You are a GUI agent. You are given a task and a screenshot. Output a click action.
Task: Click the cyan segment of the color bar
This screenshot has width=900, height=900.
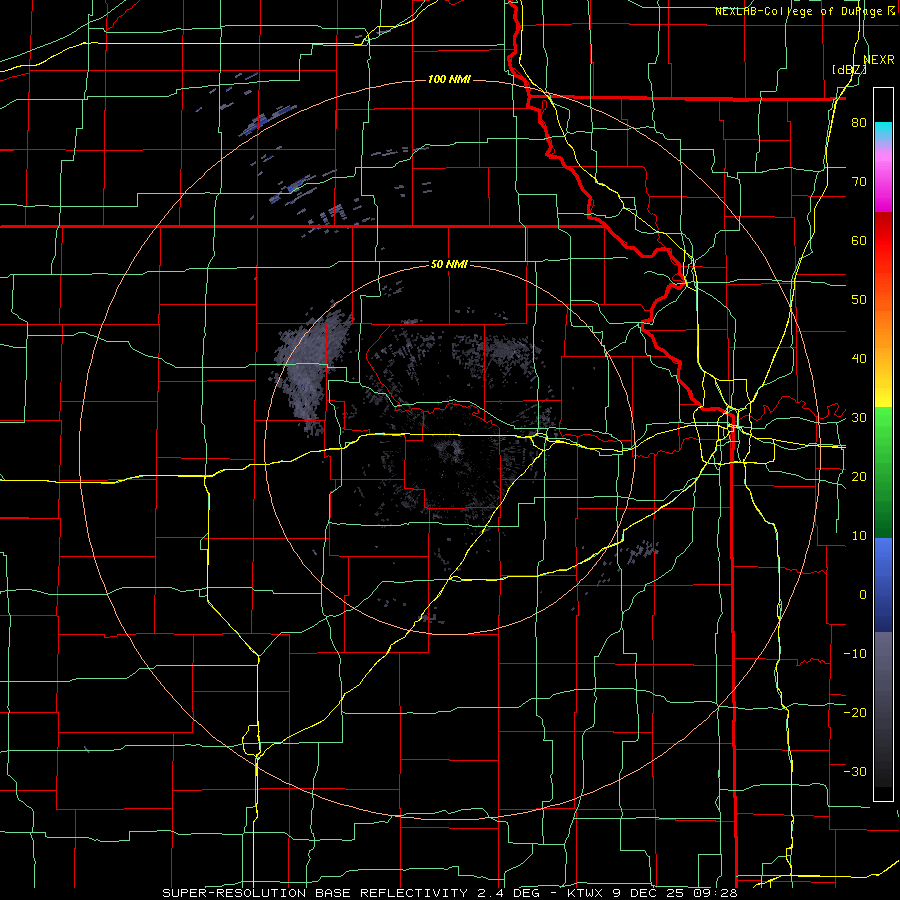tap(883, 132)
